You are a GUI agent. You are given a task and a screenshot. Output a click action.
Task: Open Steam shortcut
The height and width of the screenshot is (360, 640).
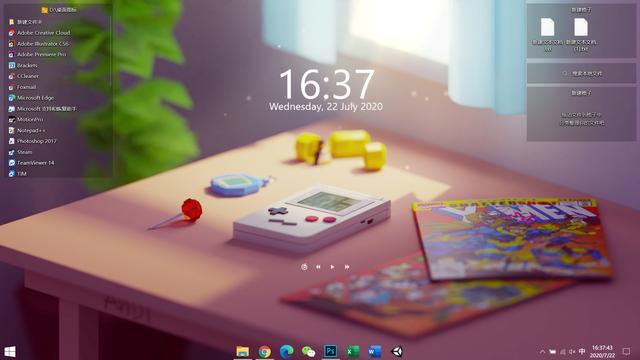coord(20,152)
